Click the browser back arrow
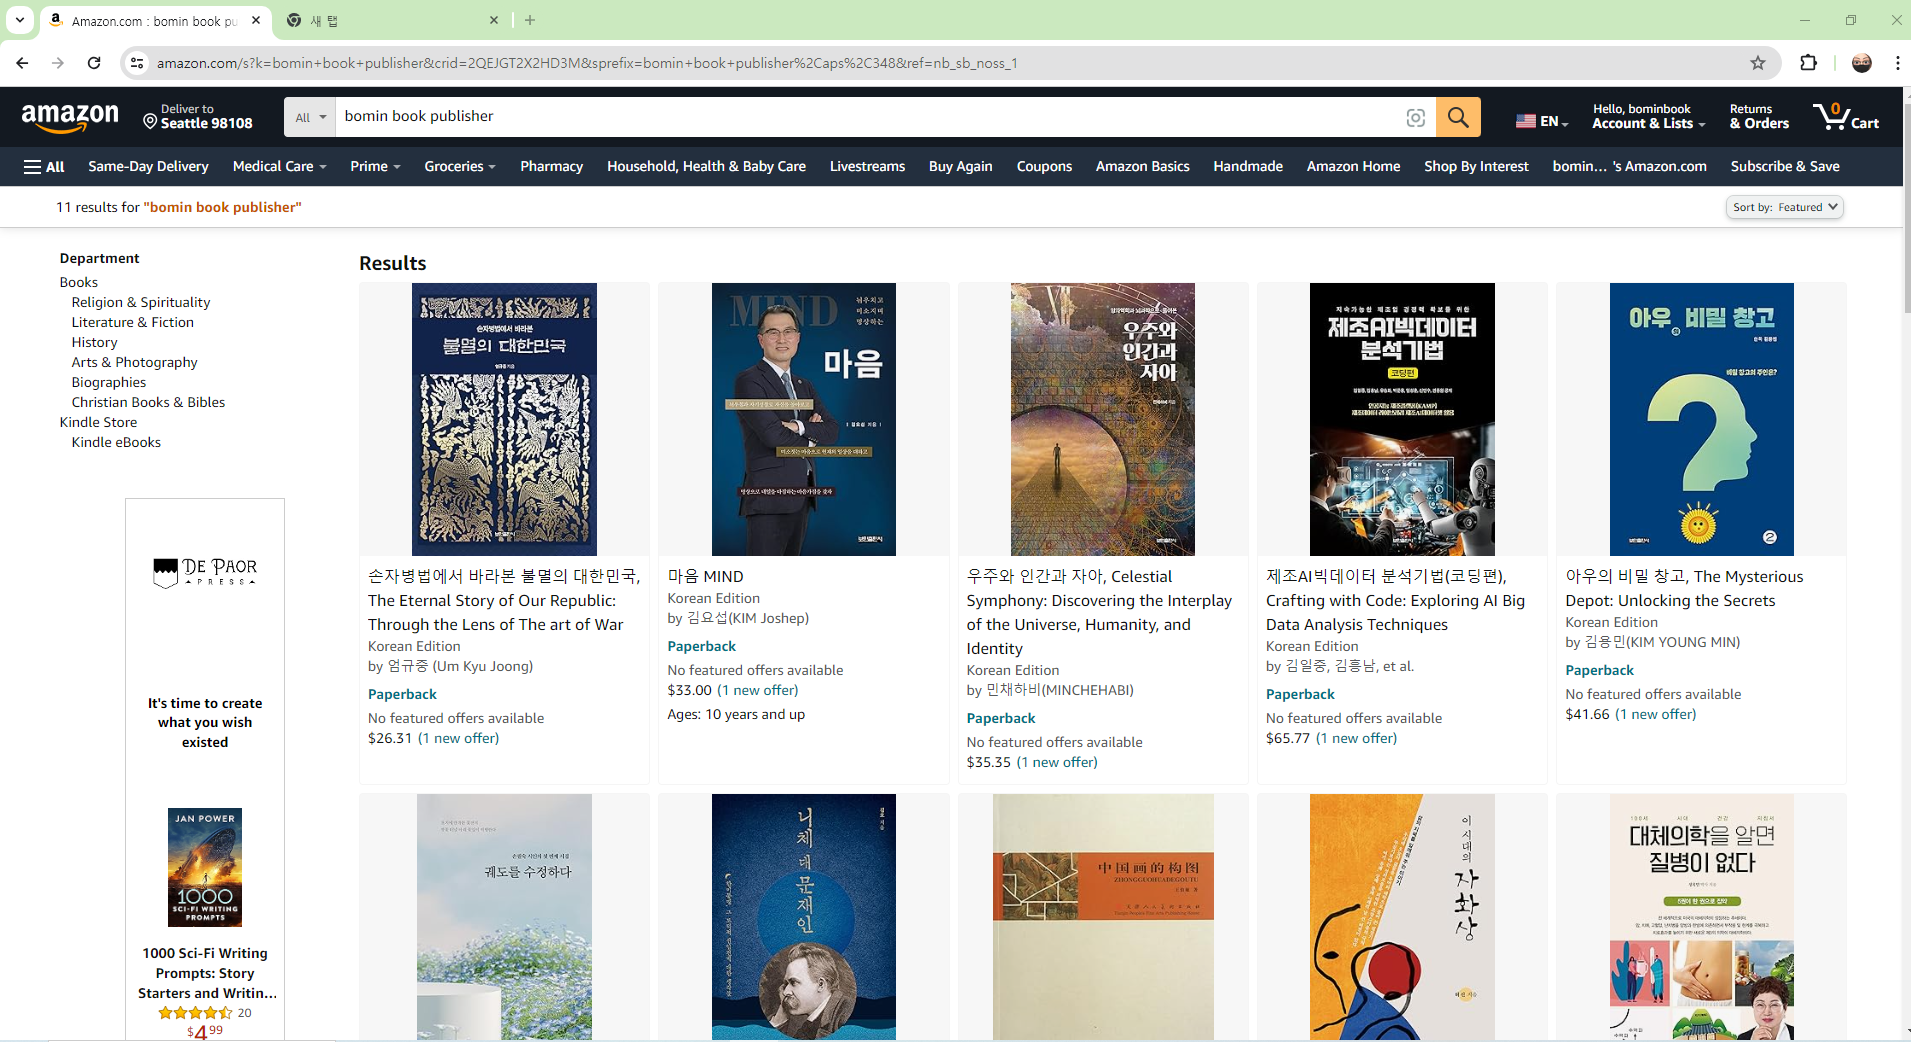The width and height of the screenshot is (1911, 1042). click(22, 63)
